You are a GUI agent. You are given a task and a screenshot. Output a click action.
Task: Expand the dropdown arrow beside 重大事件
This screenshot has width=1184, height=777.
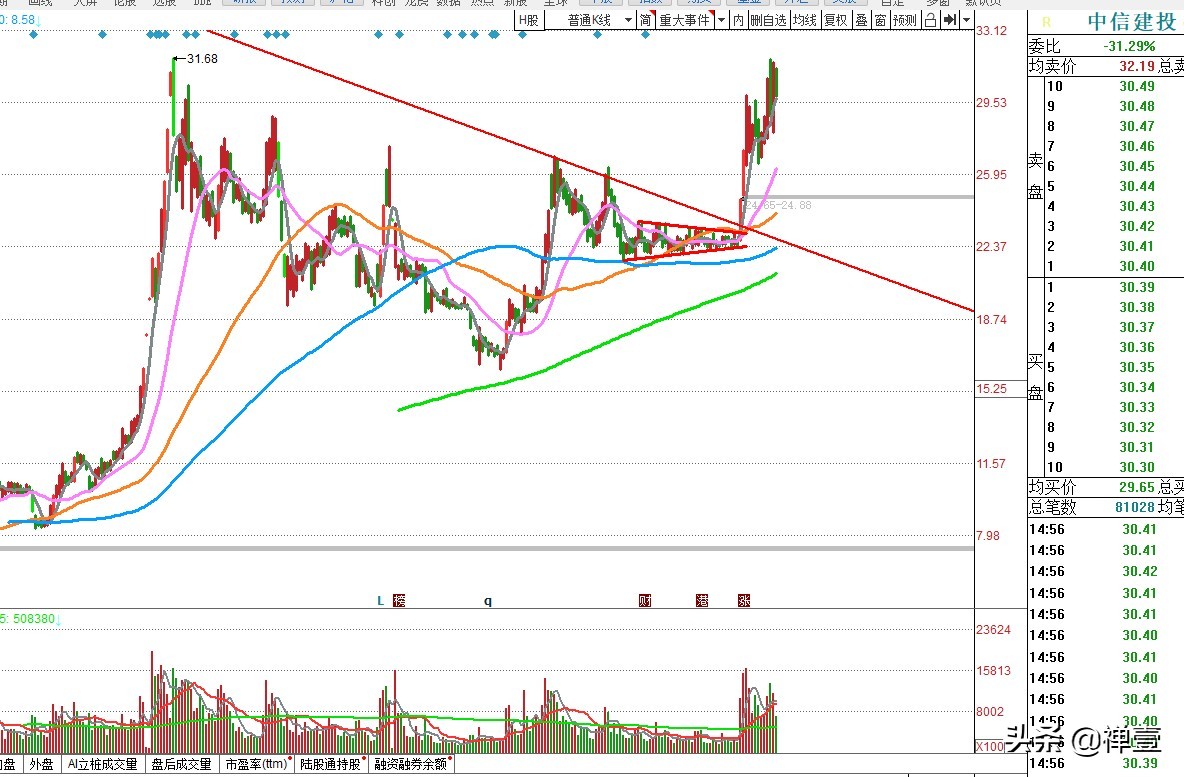pos(721,20)
